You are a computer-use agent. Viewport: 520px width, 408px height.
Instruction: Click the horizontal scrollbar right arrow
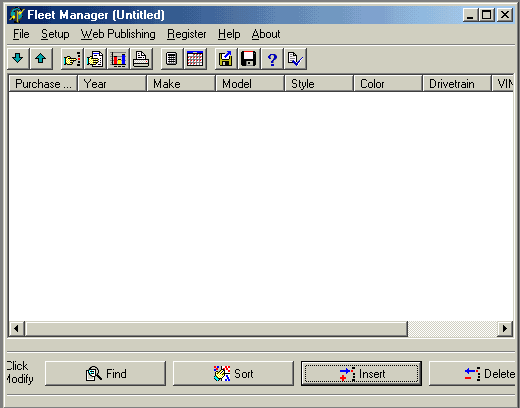(505, 329)
